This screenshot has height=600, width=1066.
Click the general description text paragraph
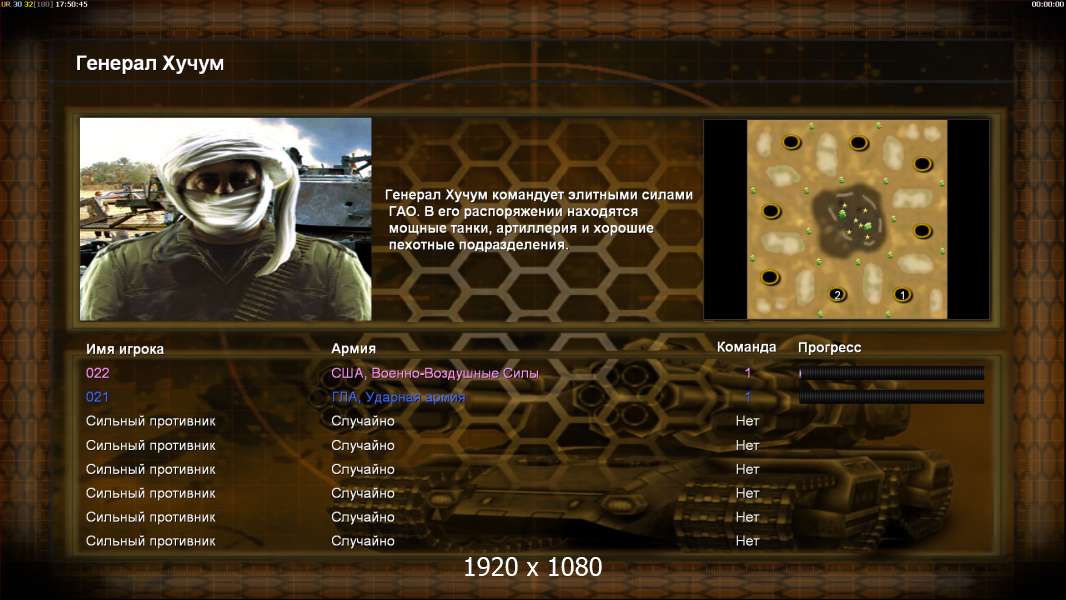click(540, 219)
